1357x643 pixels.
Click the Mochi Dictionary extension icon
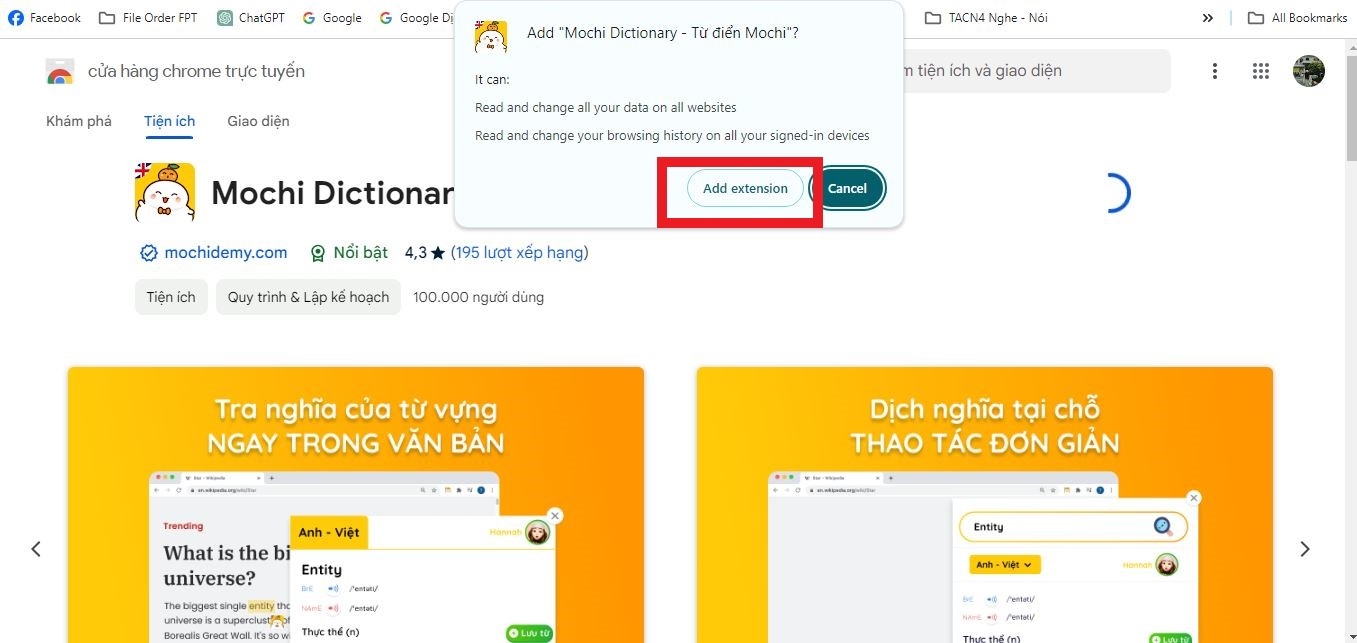point(165,192)
